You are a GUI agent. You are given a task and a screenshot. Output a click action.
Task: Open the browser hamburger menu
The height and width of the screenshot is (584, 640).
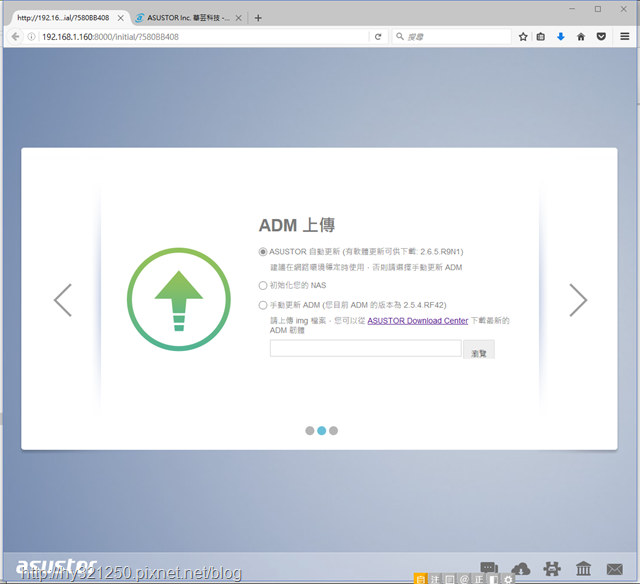[x=624, y=37]
